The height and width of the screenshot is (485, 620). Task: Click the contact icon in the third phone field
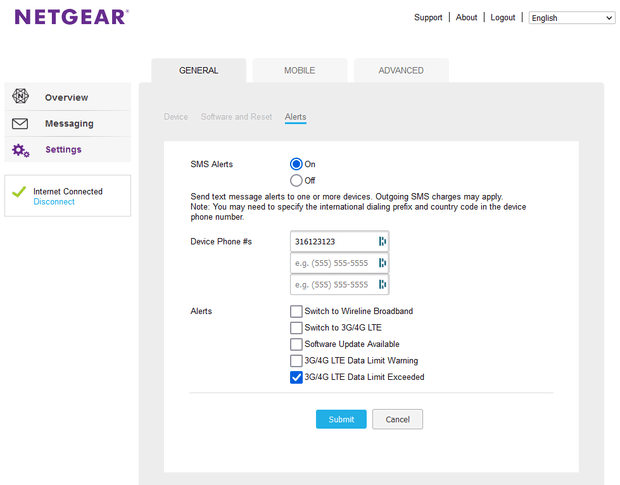(382, 284)
